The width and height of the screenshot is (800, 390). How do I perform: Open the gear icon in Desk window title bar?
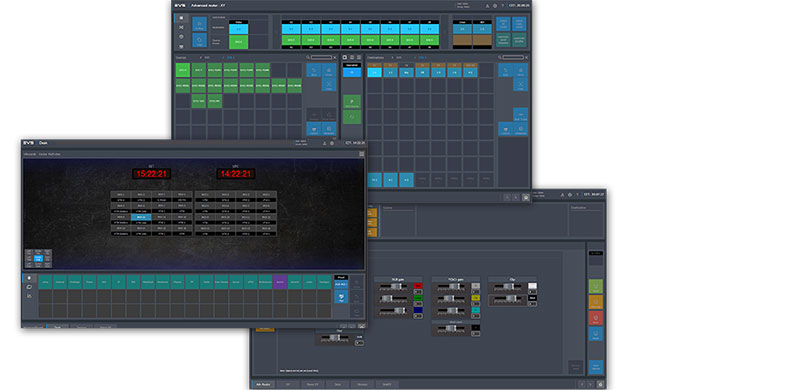[x=332, y=143]
